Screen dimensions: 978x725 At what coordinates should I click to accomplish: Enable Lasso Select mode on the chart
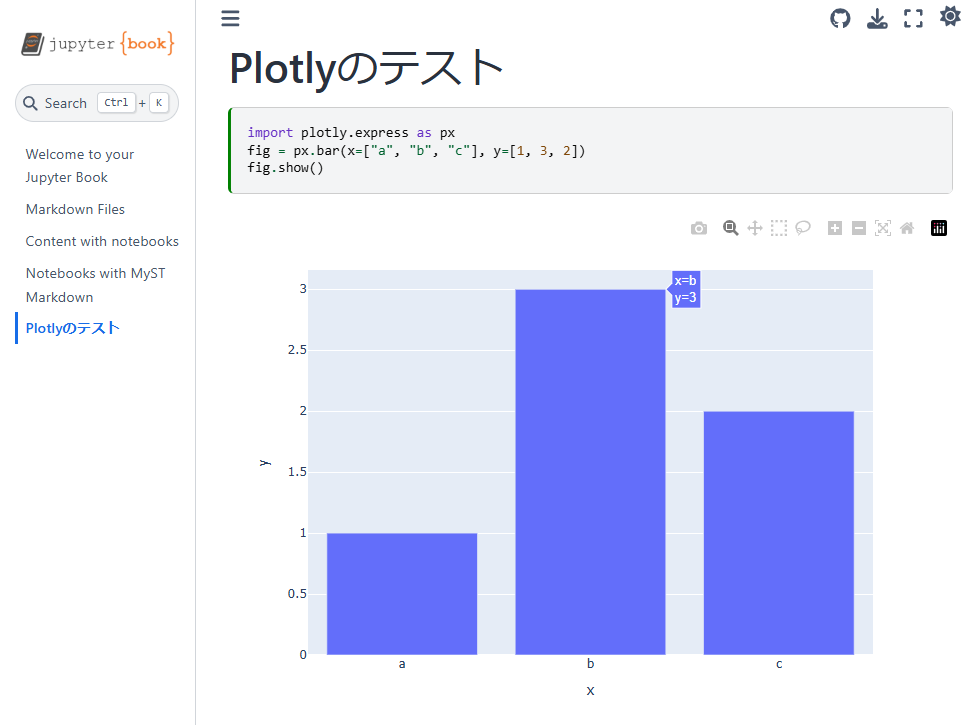pyautogui.click(x=803, y=227)
